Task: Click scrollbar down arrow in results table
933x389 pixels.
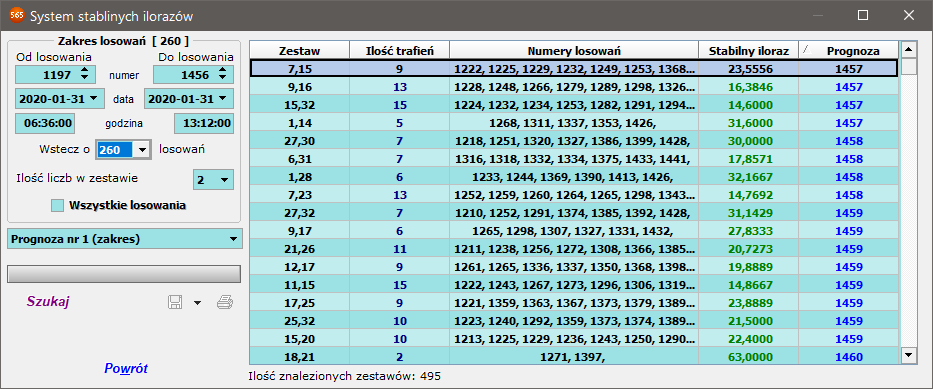Action: pos(909,355)
